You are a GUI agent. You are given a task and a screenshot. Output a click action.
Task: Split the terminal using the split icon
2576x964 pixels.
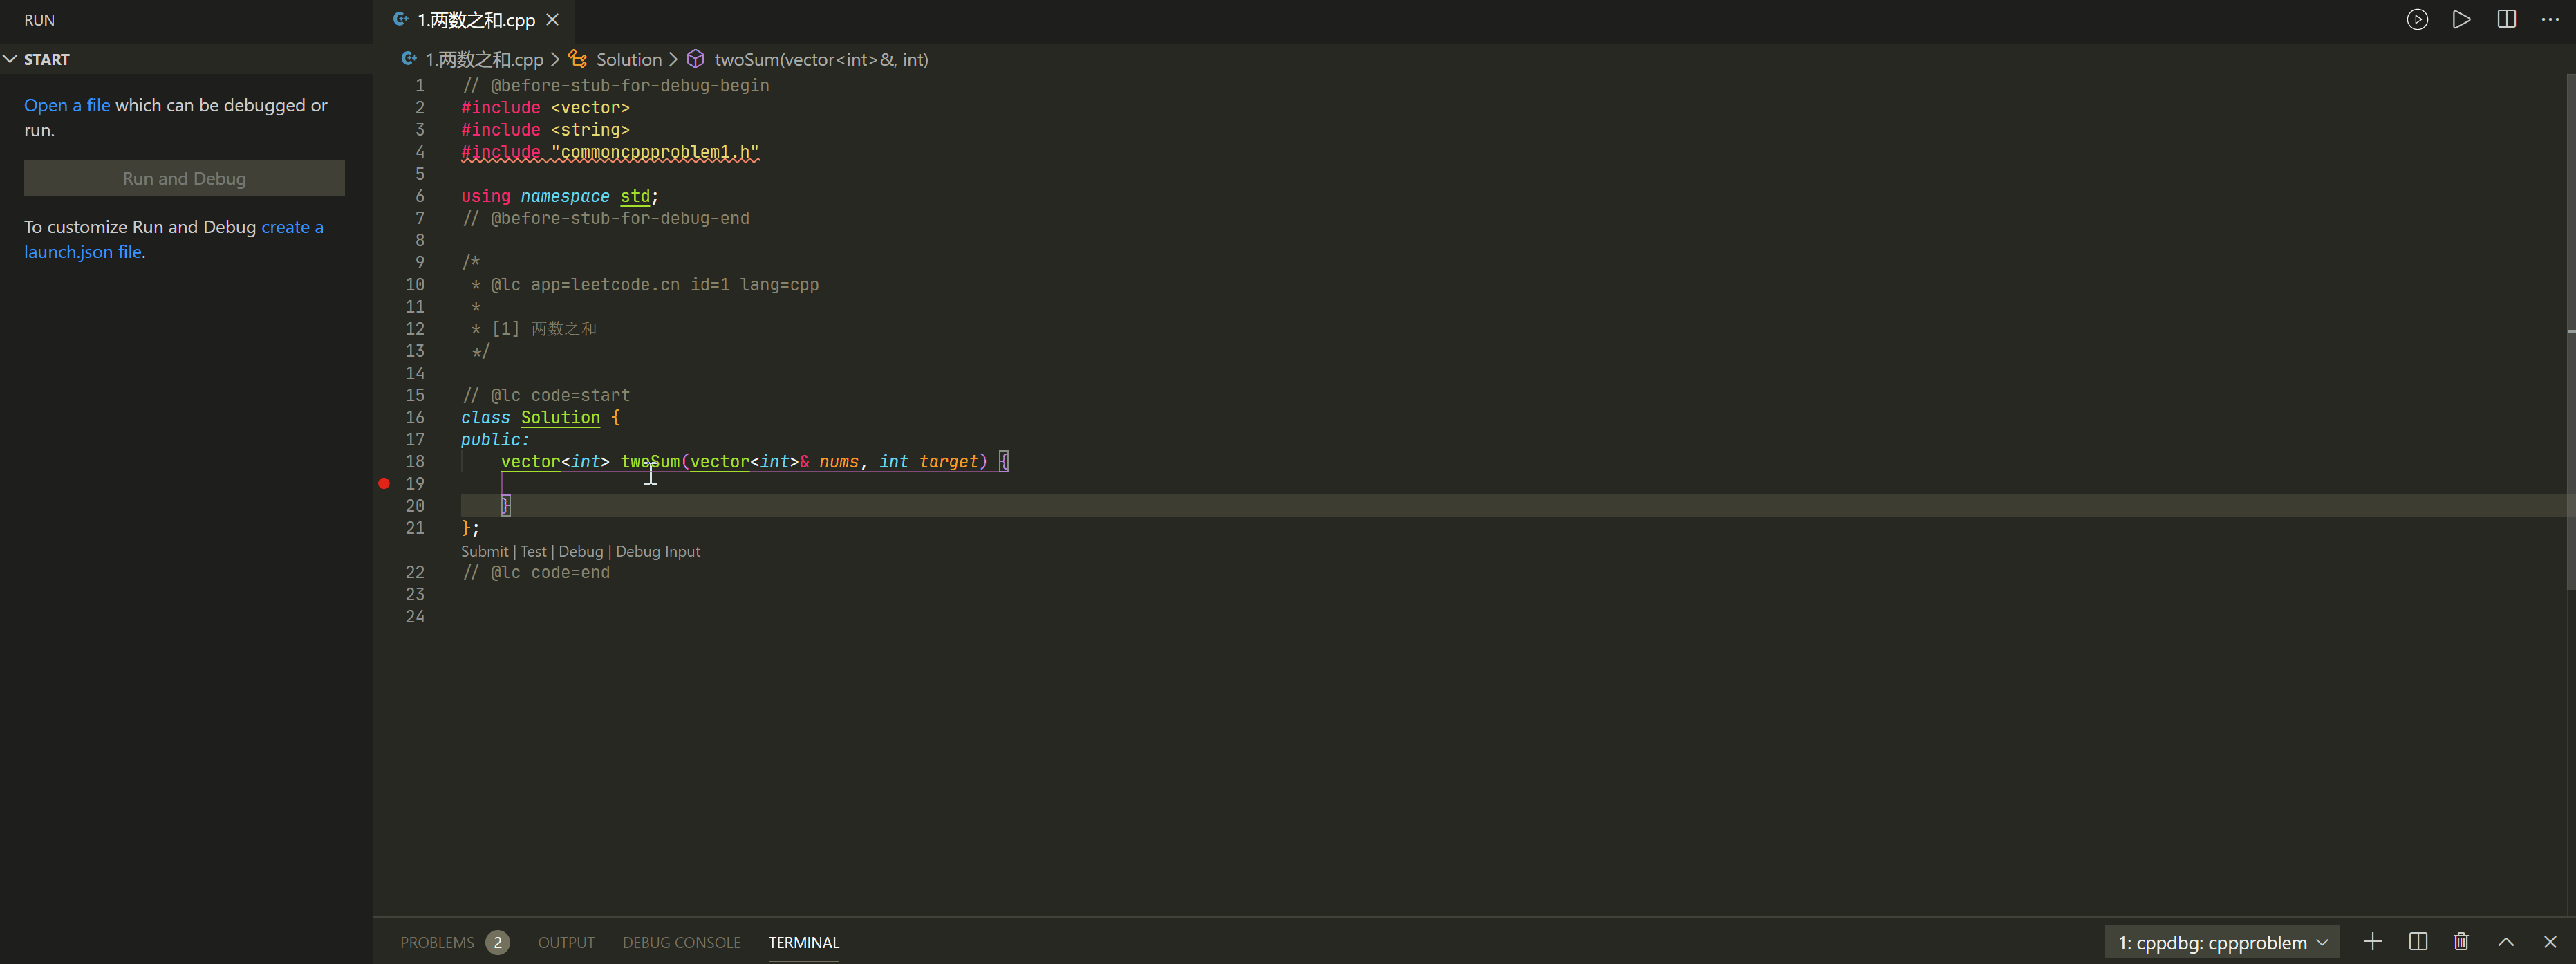(2417, 941)
